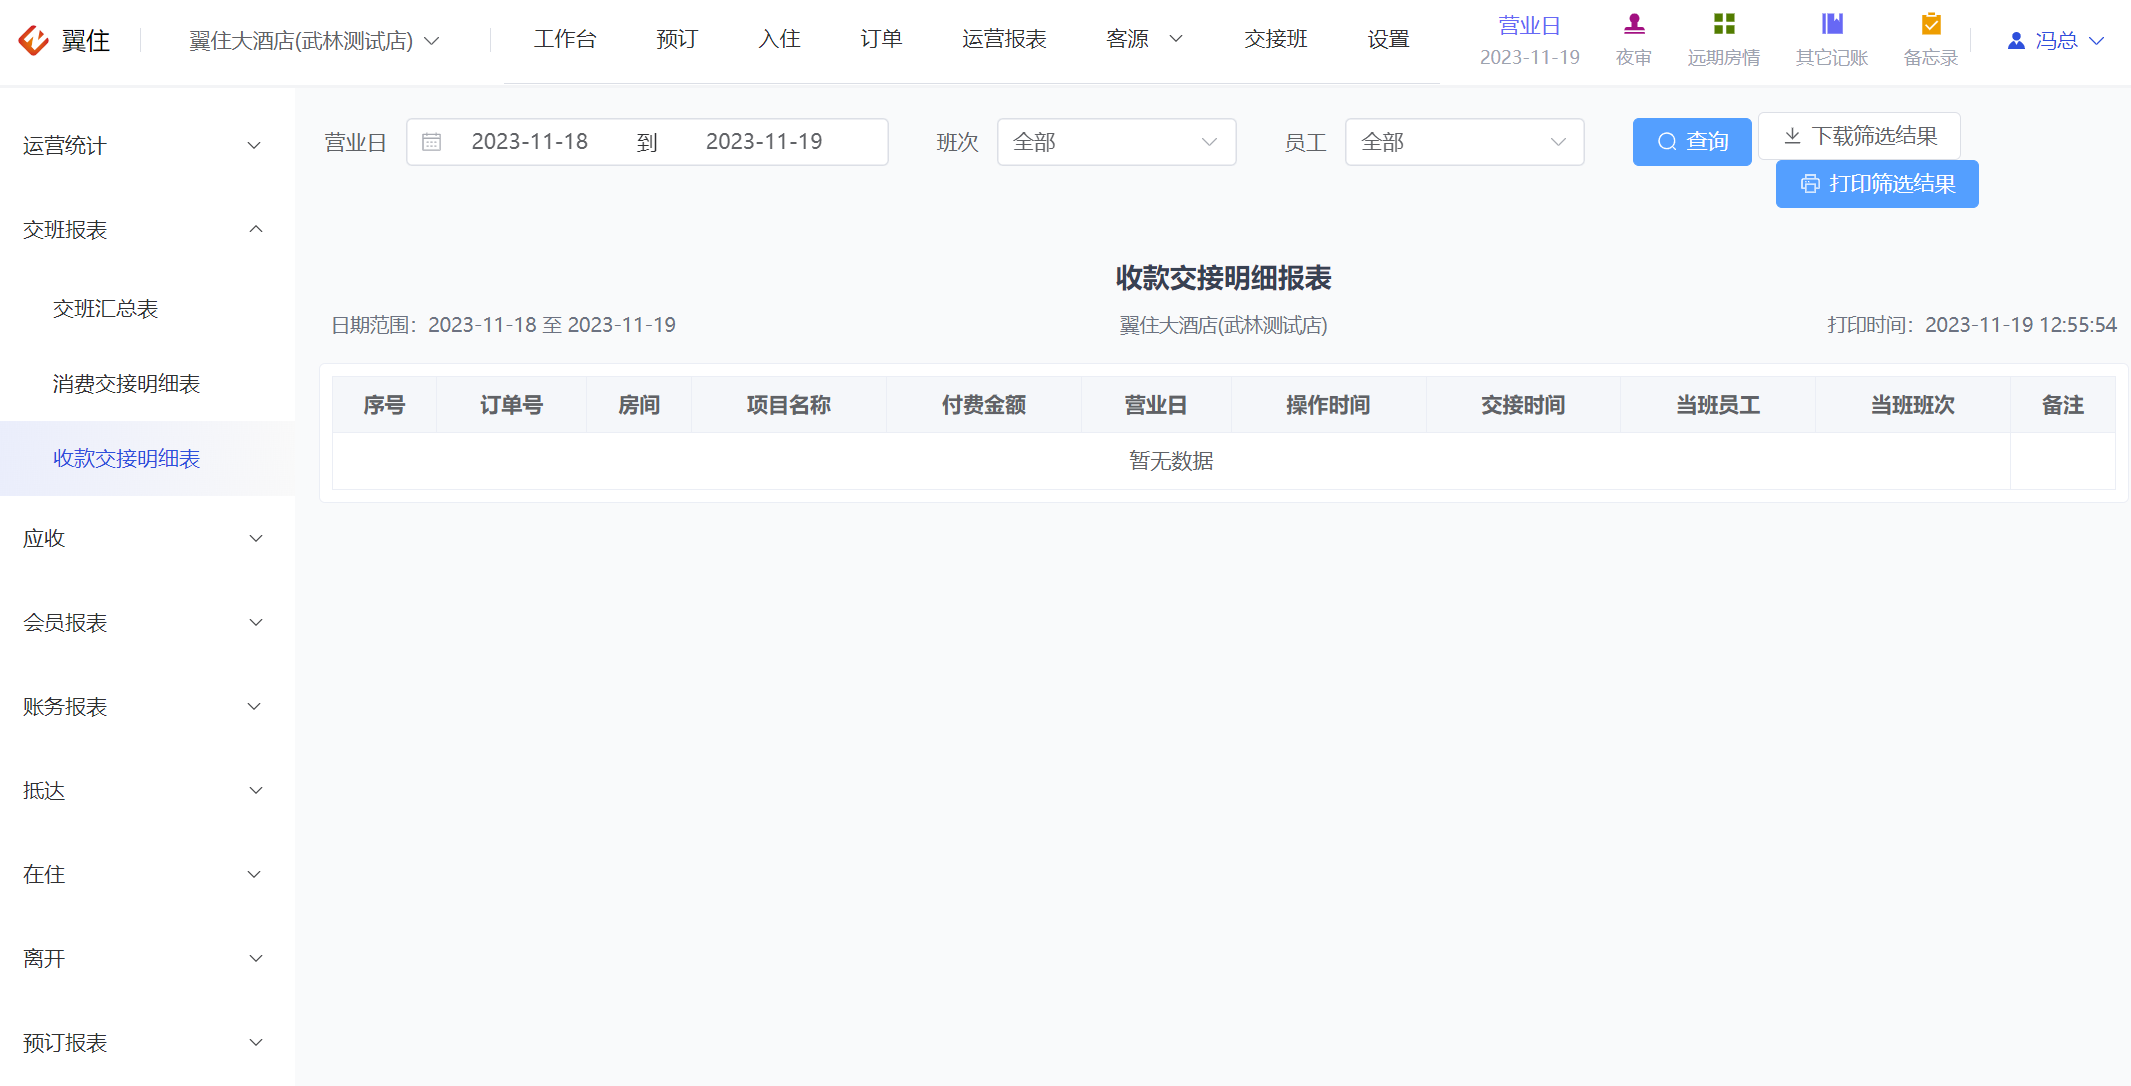Click the 备注 column header
The image size is (2131, 1086).
point(2063,405)
